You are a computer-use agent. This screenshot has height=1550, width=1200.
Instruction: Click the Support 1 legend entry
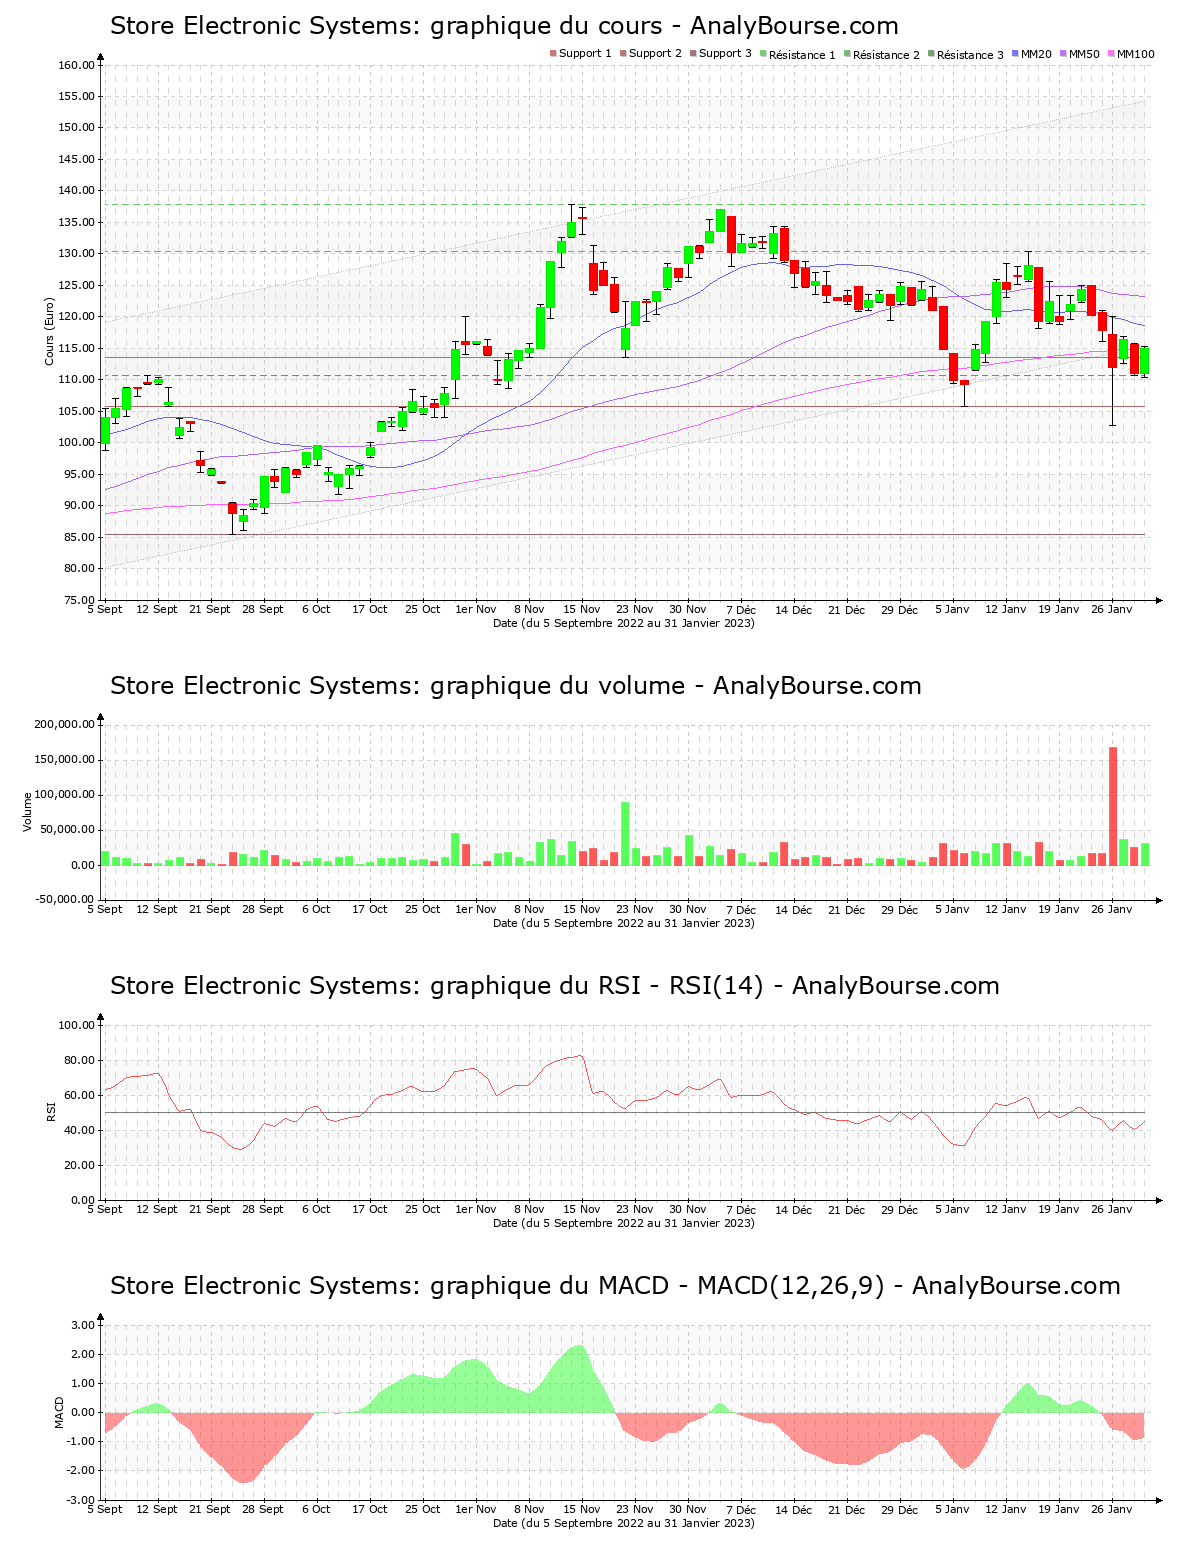click(x=581, y=54)
